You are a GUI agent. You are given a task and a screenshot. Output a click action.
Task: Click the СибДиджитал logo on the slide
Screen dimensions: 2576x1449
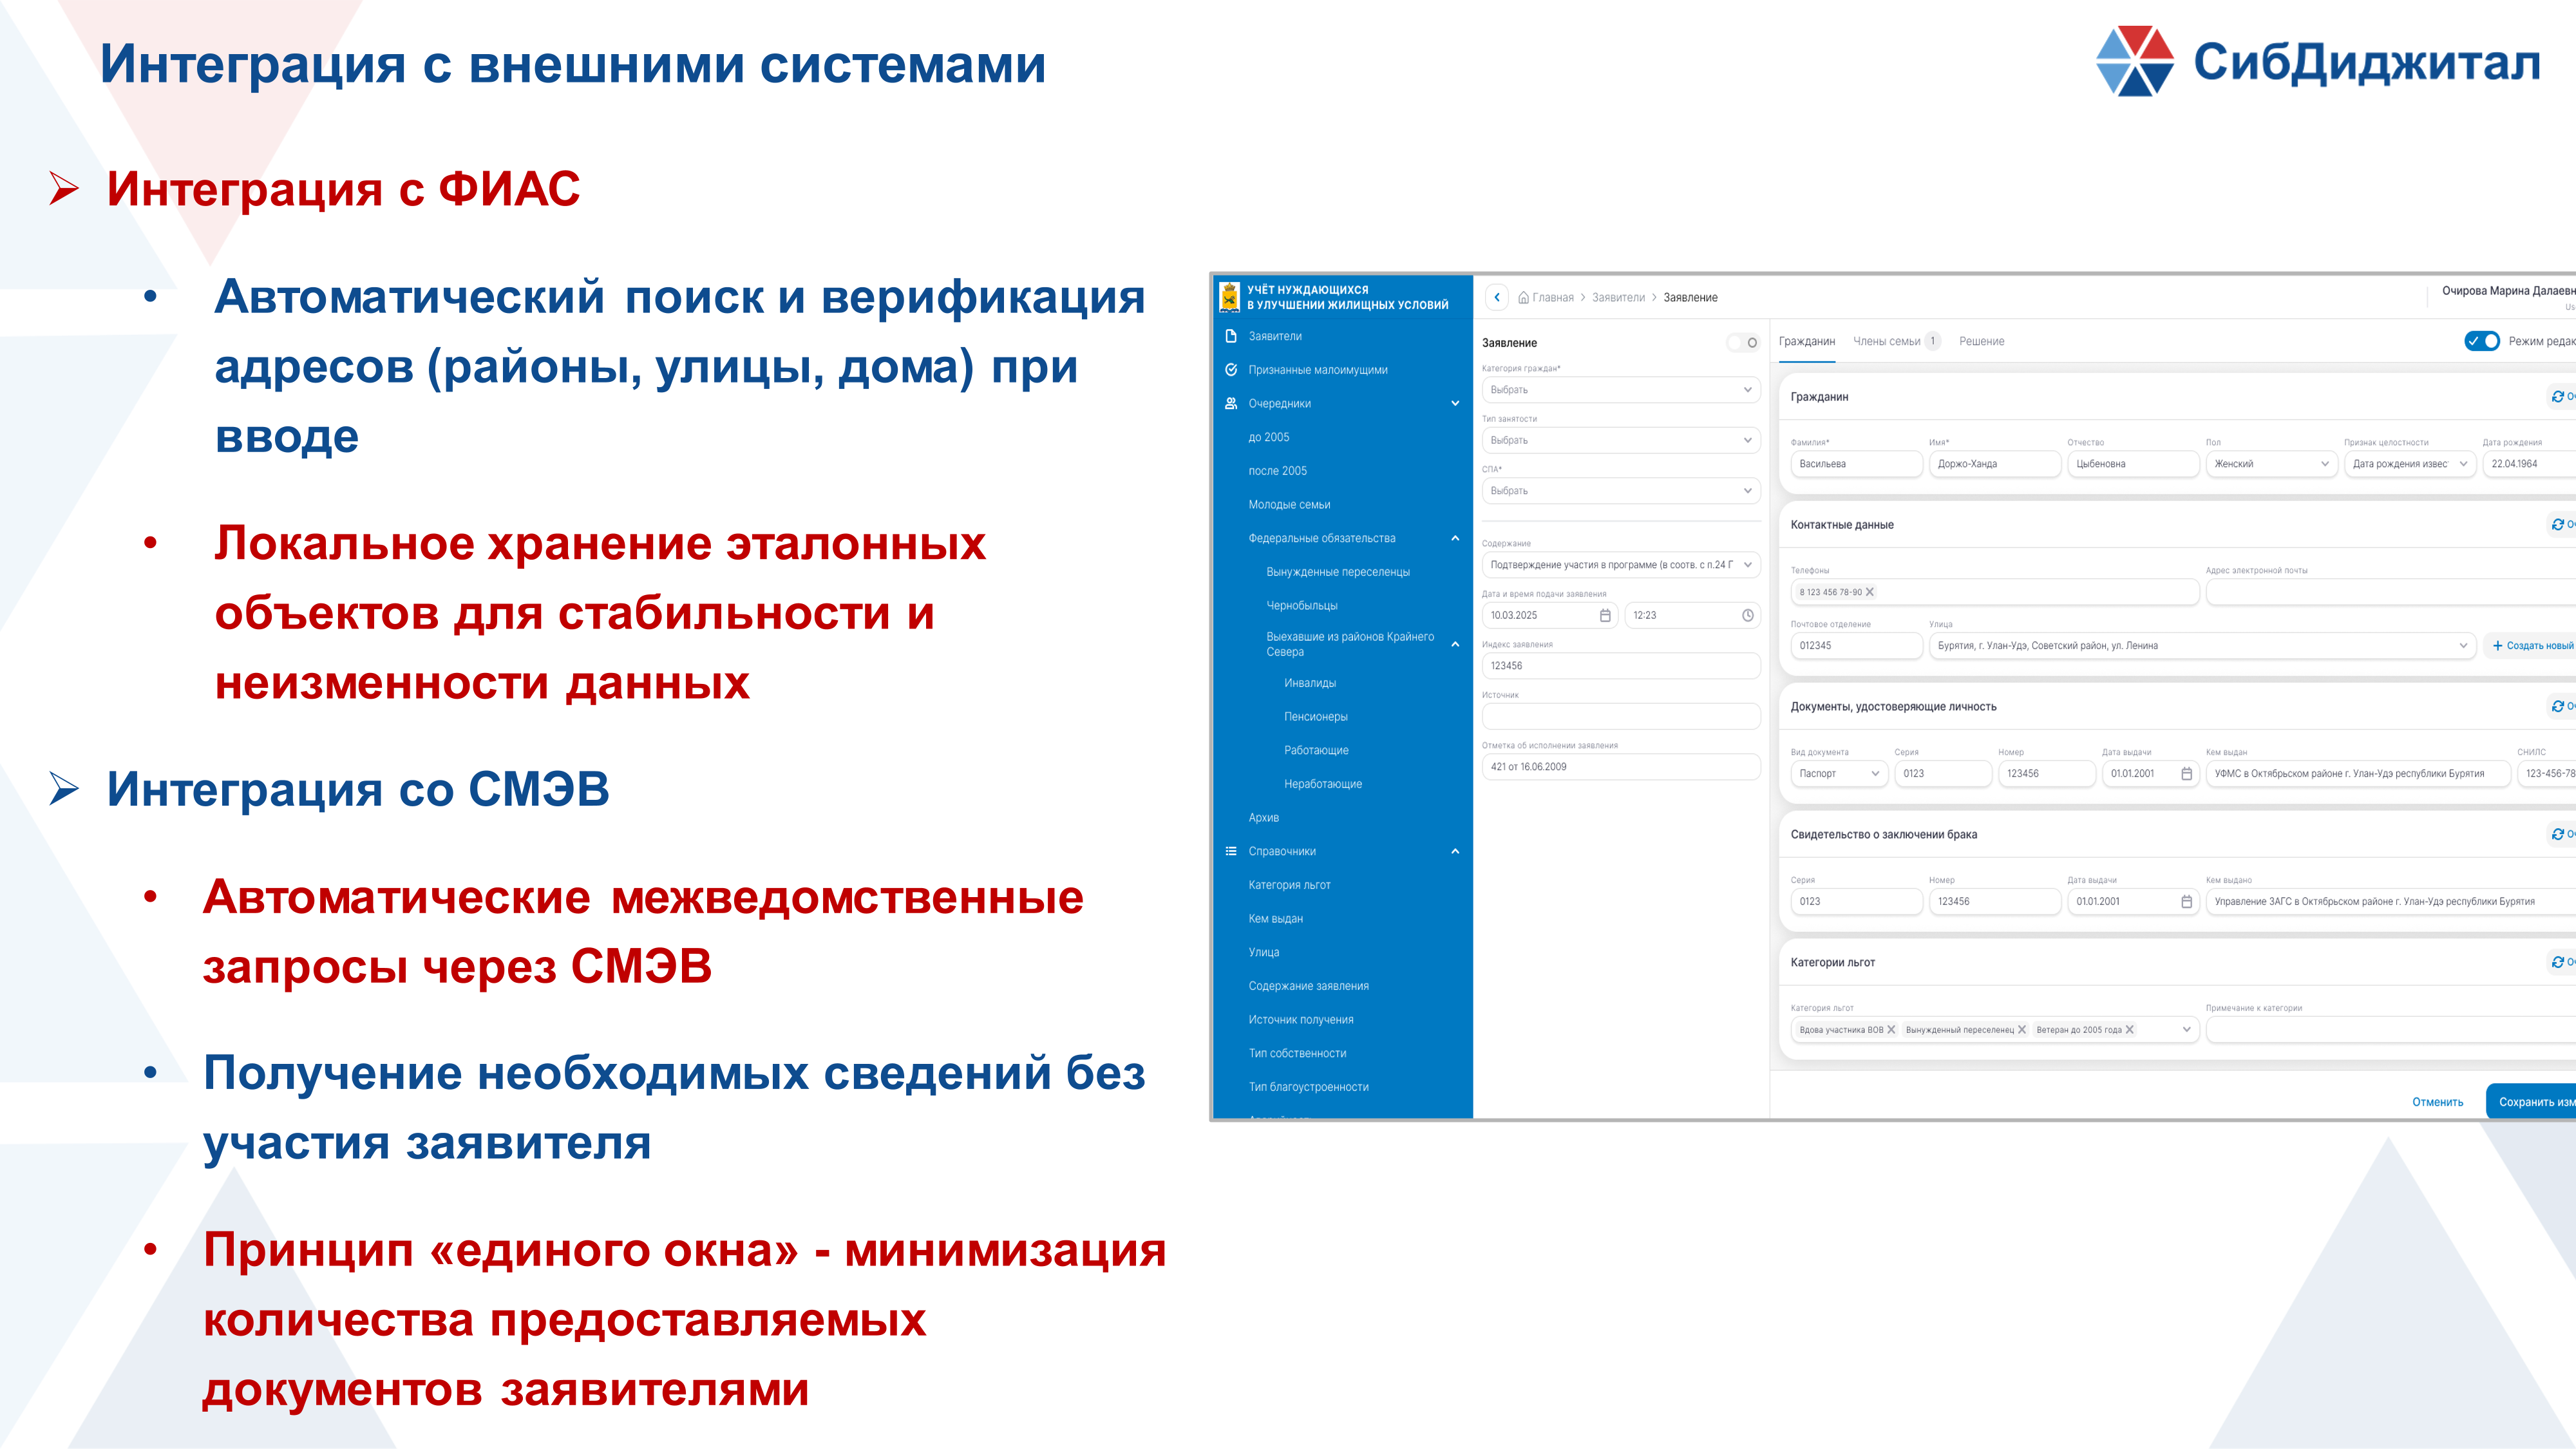(x=2317, y=62)
